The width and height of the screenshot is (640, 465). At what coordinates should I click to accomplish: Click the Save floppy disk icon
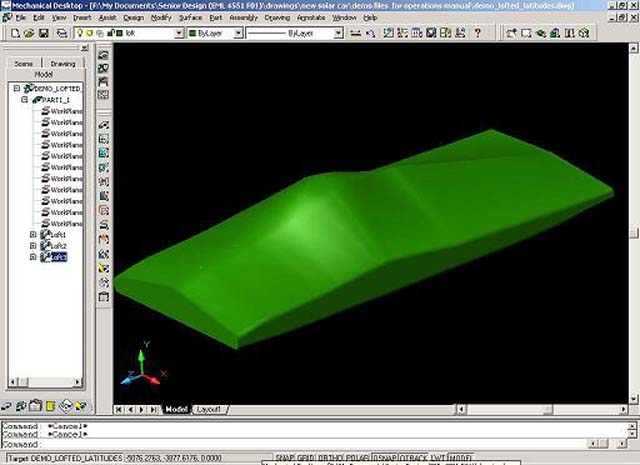coord(44,33)
